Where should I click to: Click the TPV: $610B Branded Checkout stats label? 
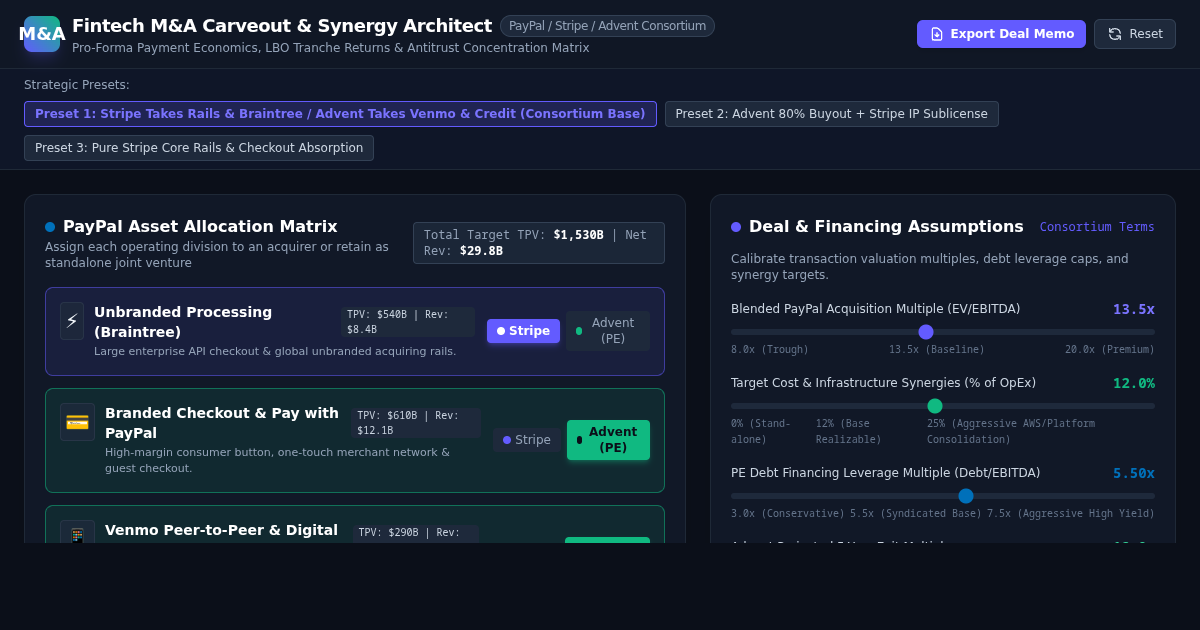(x=416, y=423)
